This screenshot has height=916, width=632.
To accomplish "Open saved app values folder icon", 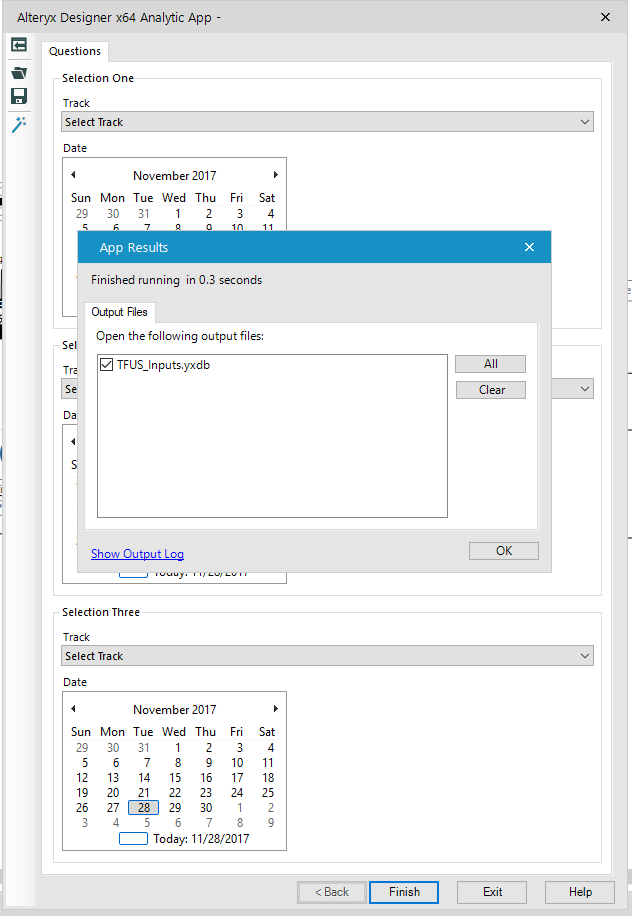I will coord(19,73).
